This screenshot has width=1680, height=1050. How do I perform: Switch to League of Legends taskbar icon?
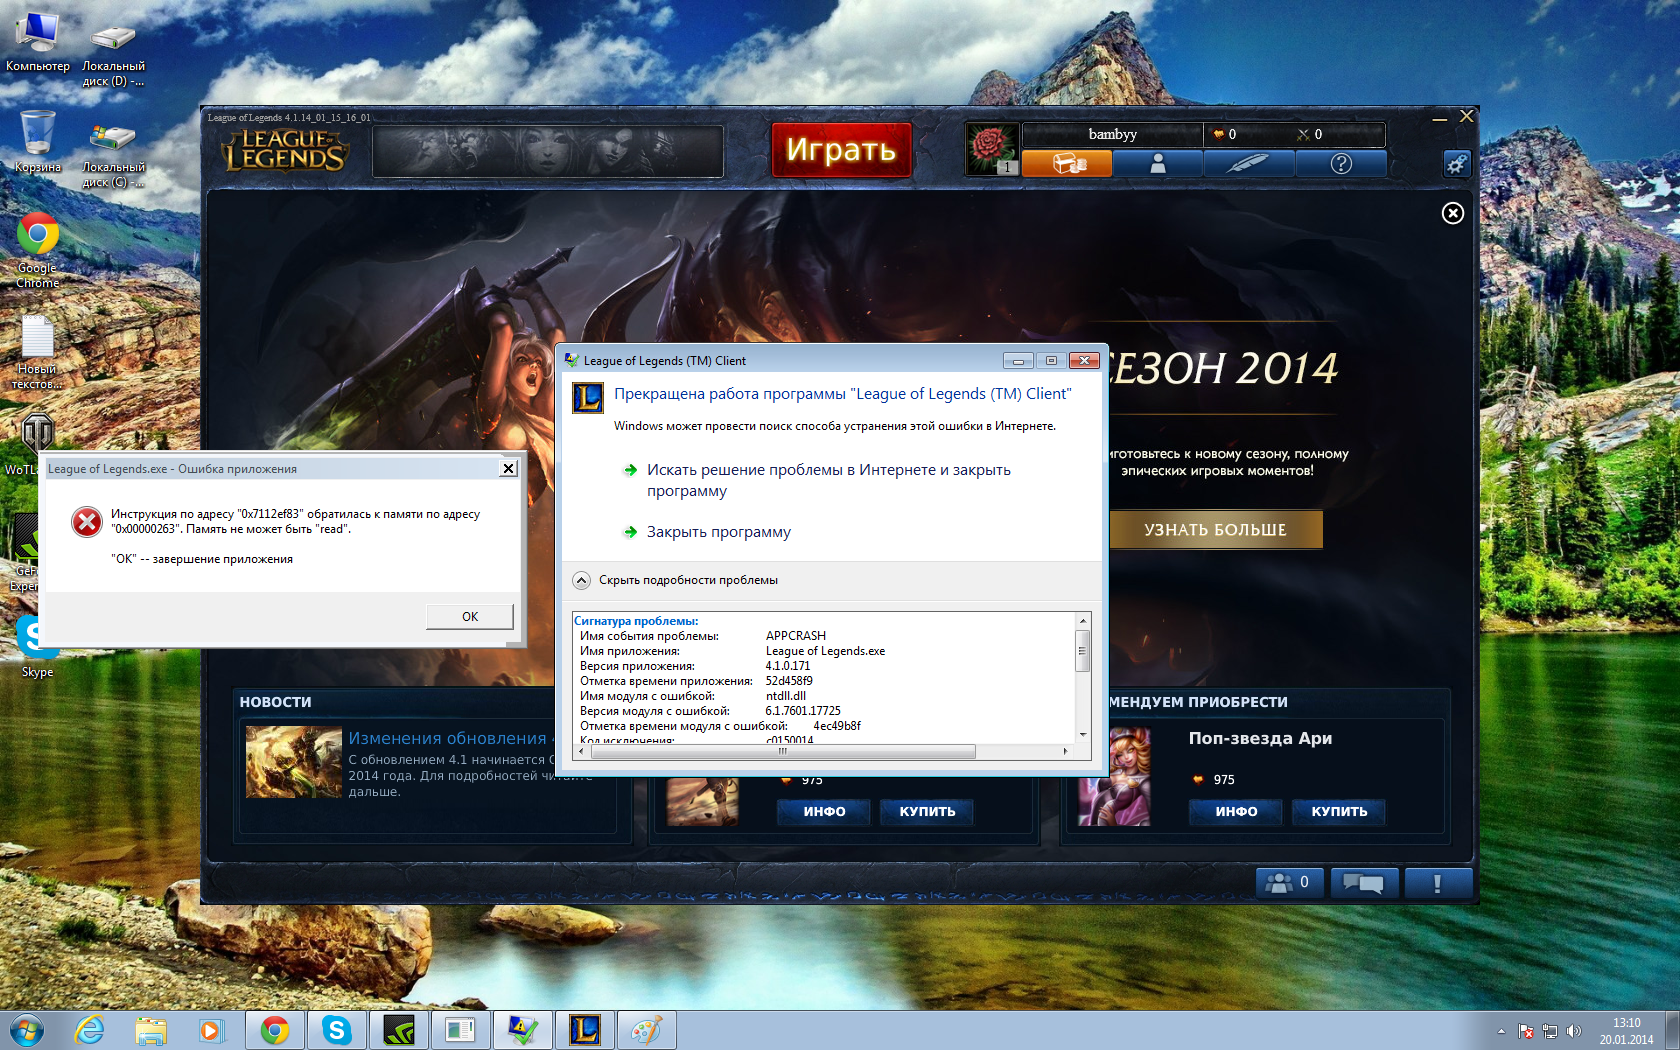coord(584,1030)
